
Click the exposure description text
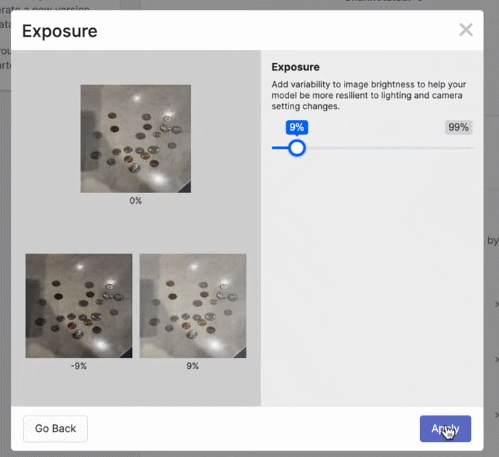[369, 95]
